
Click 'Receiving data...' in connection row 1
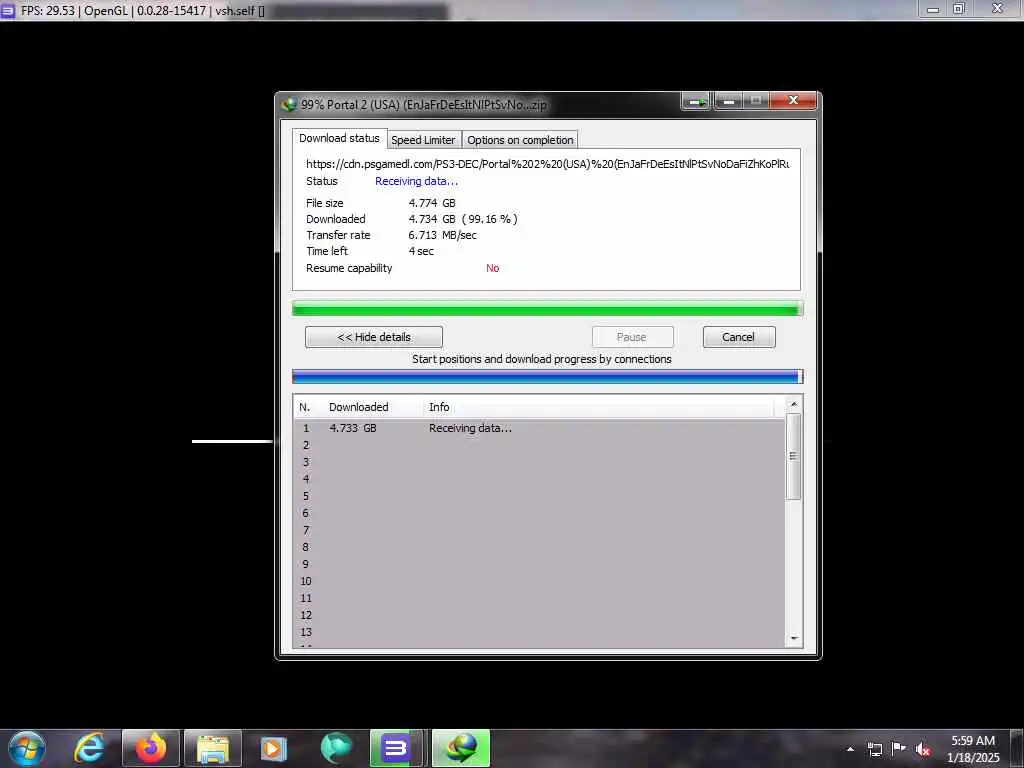coord(470,428)
